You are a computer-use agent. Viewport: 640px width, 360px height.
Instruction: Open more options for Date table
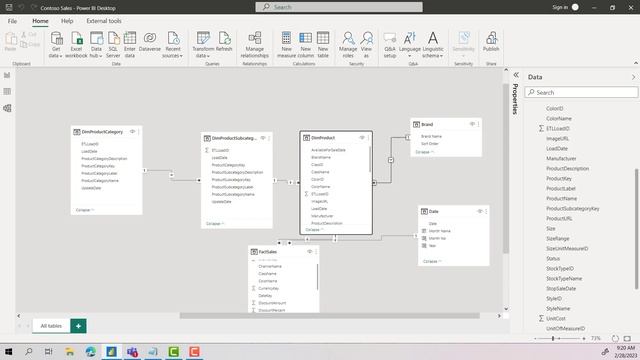486,211
